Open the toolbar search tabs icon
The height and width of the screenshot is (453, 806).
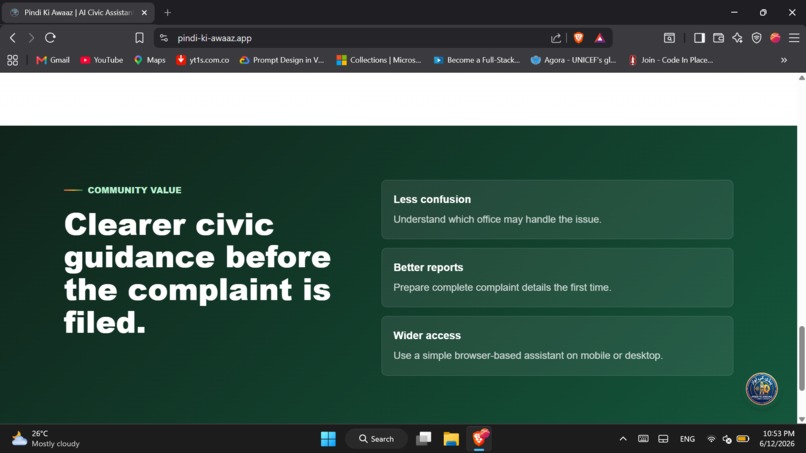pos(669,38)
